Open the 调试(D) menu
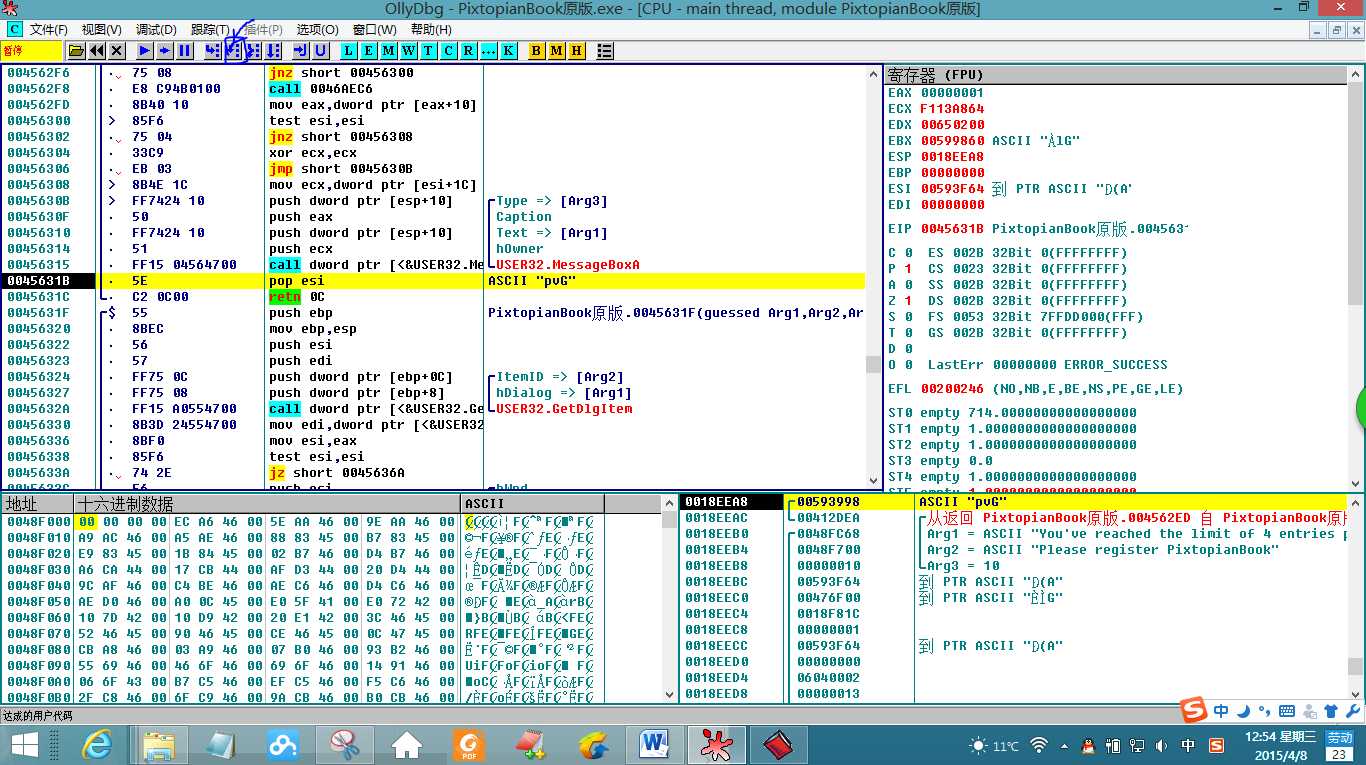Screen dimensions: 1366x765 (156, 30)
